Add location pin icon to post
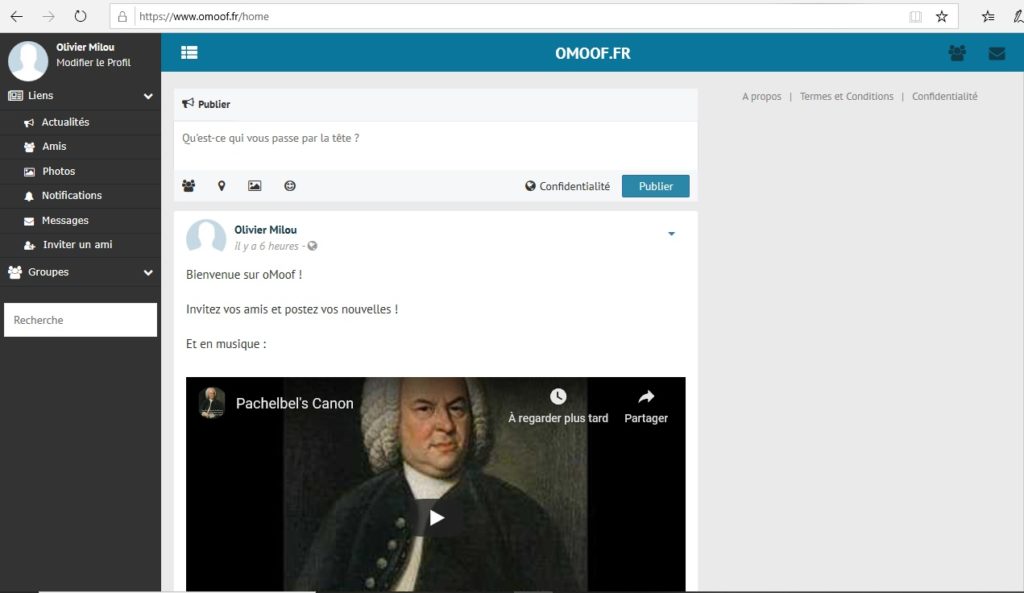This screenshot has height=593, width=1024. click(x=221, y=186)
